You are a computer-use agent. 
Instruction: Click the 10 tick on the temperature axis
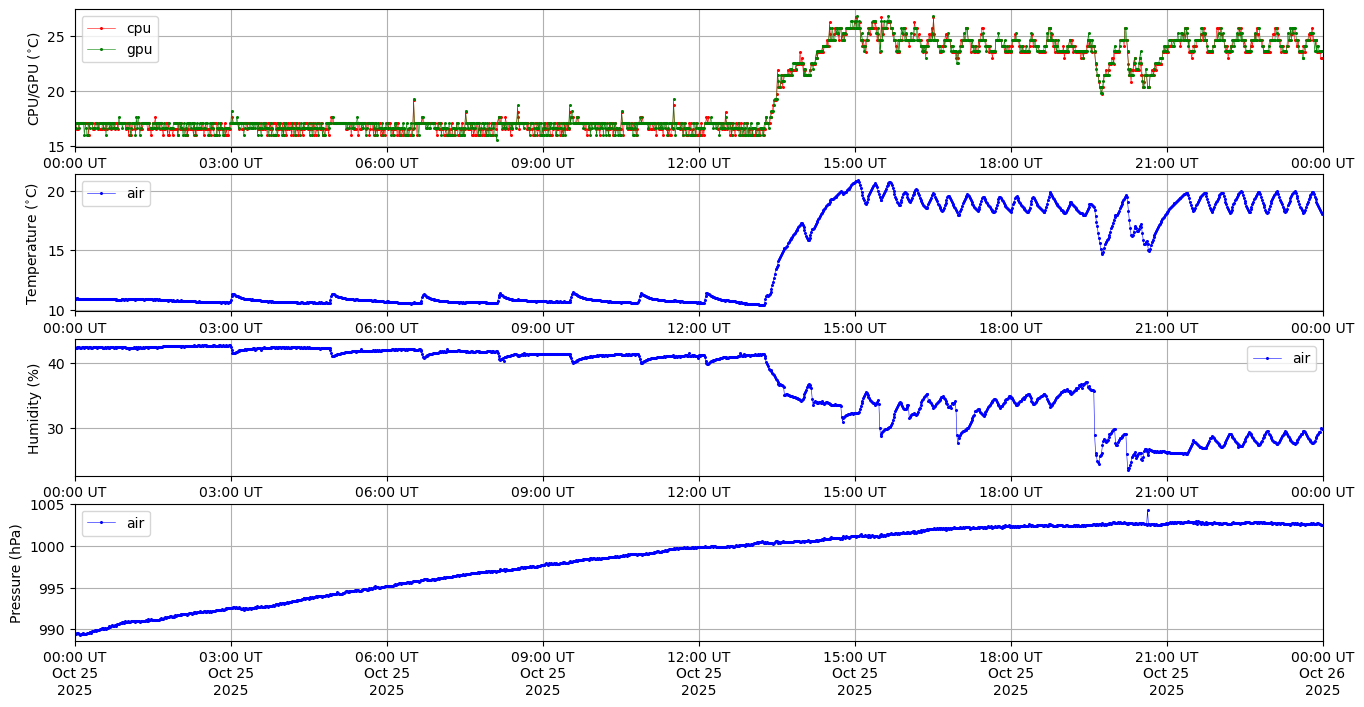[x=58, y=310]
